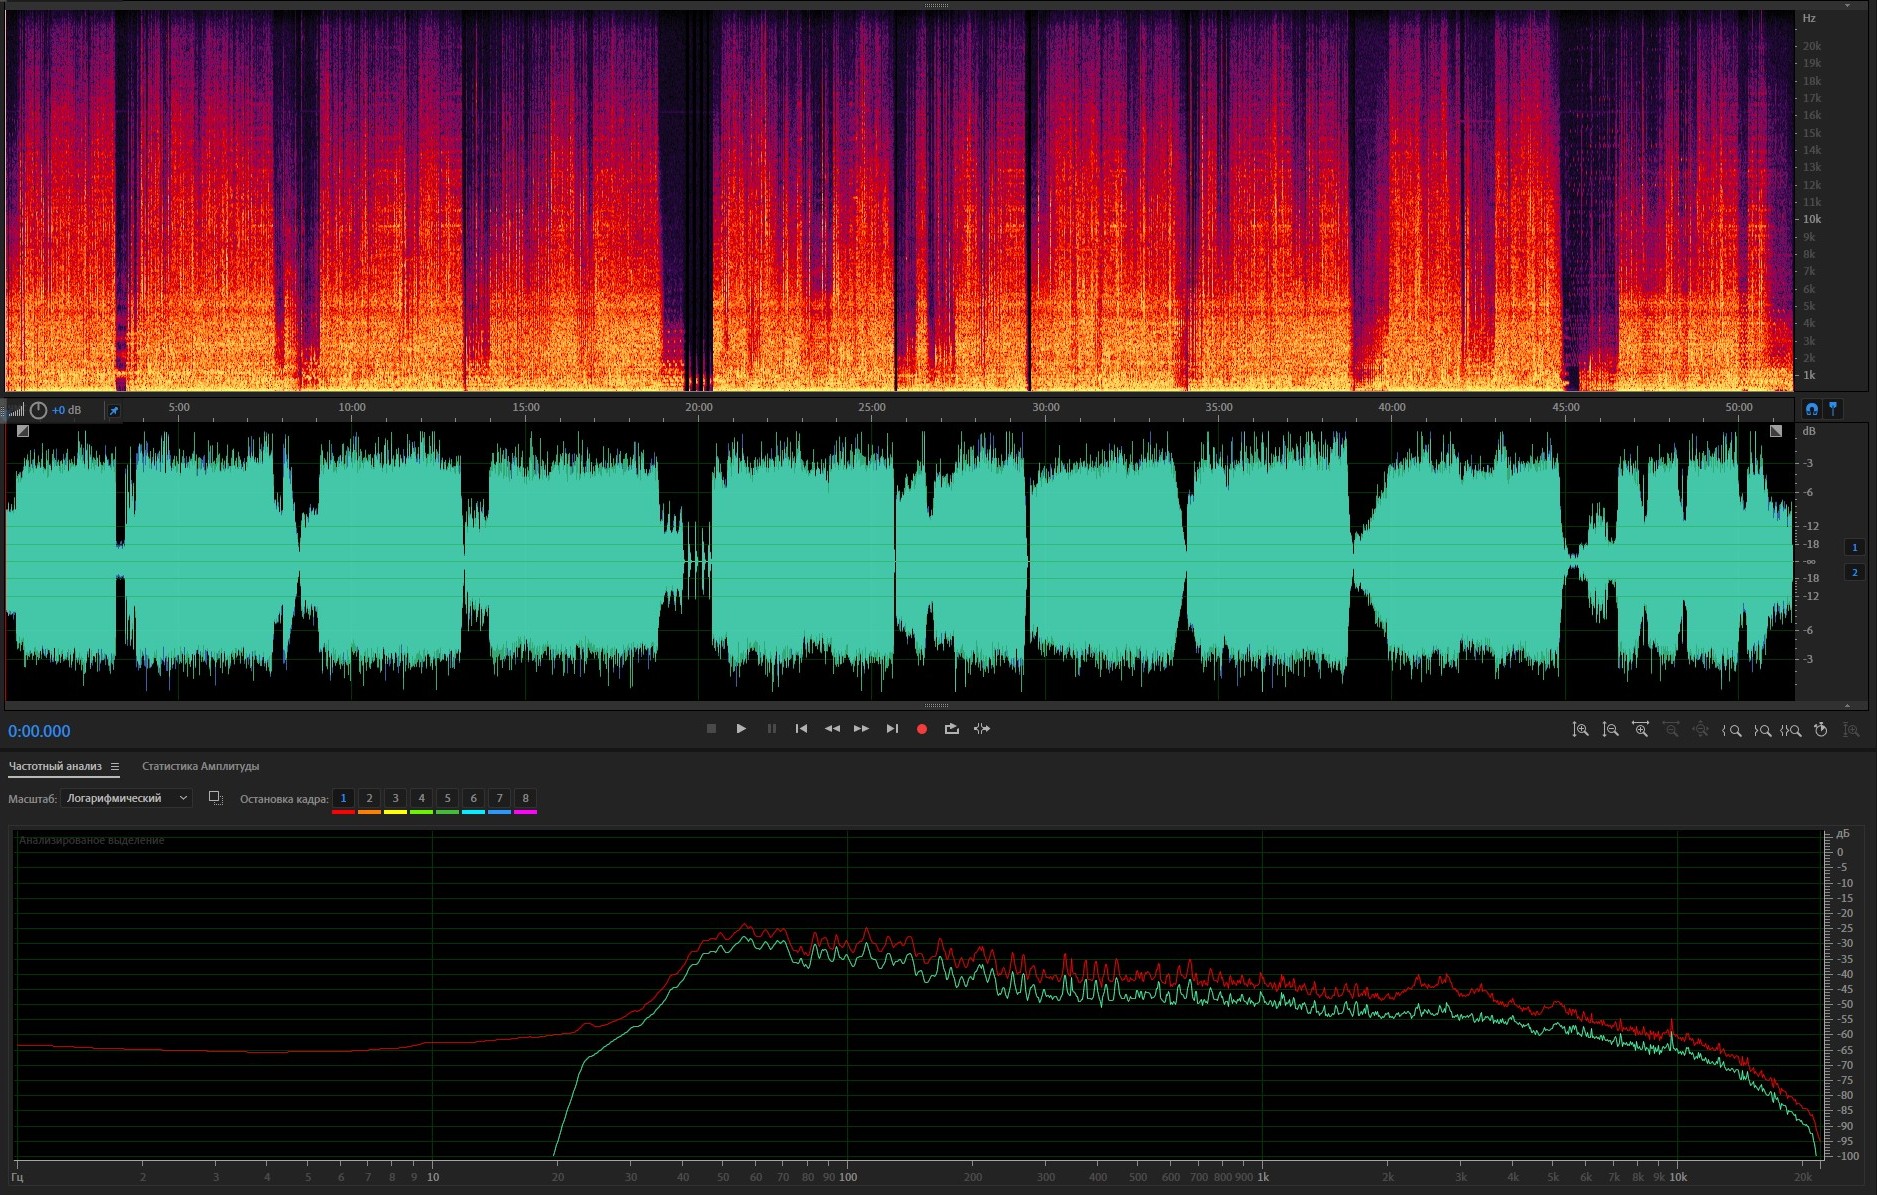Click the Loop Playback icon
The image size is (1877, 1195).
[x=951, y=729]
